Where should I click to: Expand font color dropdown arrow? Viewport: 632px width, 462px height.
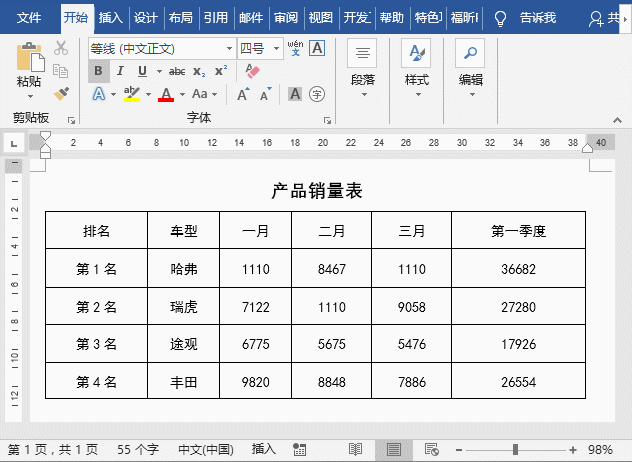coord(182,95)
